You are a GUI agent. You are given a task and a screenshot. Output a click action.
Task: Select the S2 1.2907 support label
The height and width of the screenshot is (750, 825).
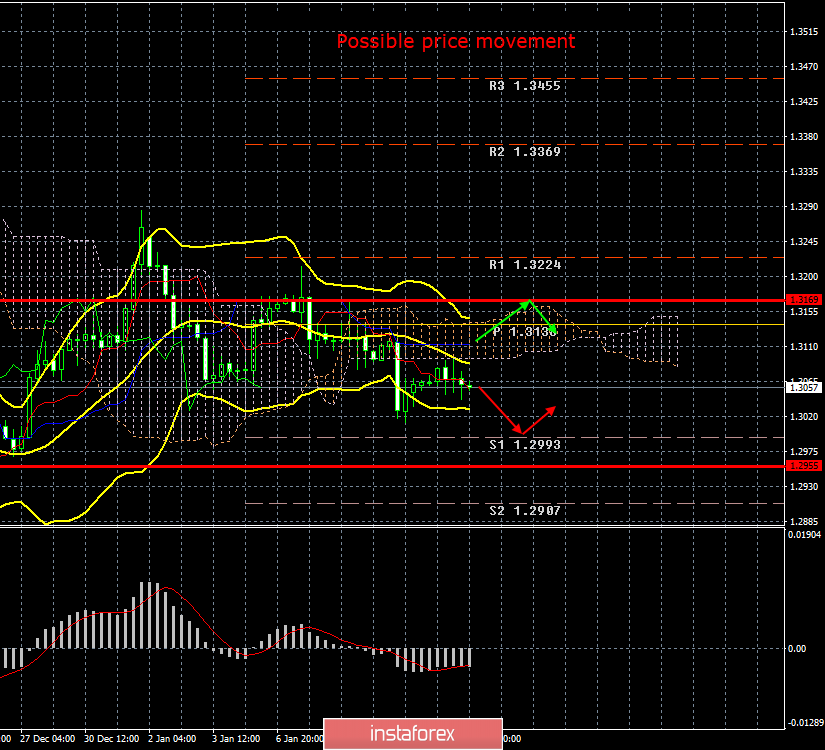click(525, 510)
